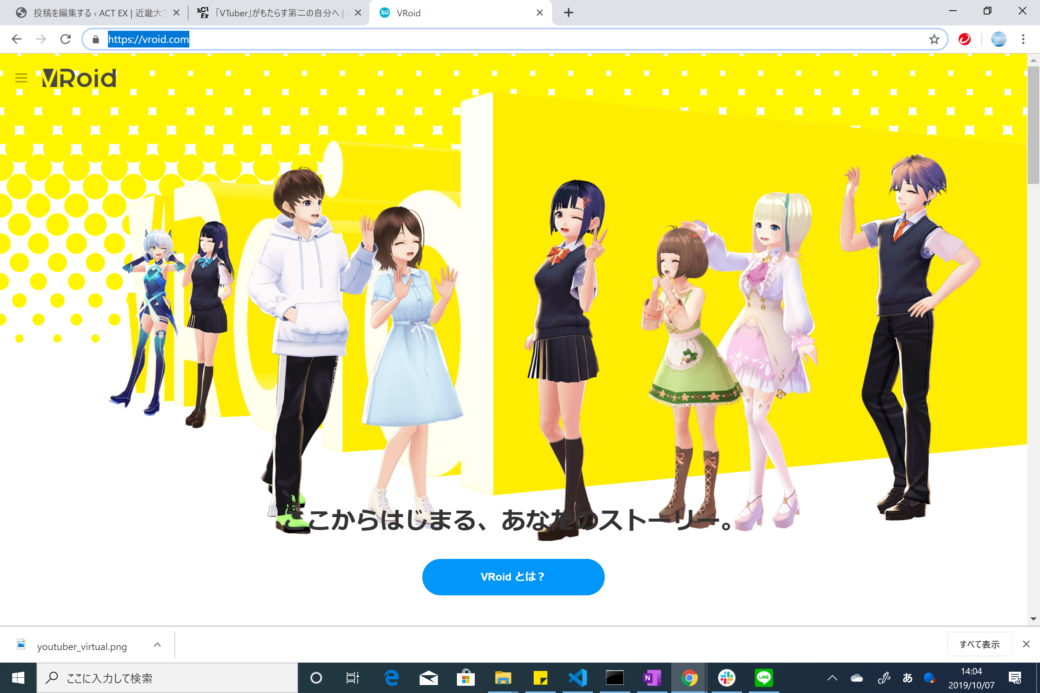
Task: Open Chrome three-dot menu
Action: click(x=1023, y=39)
